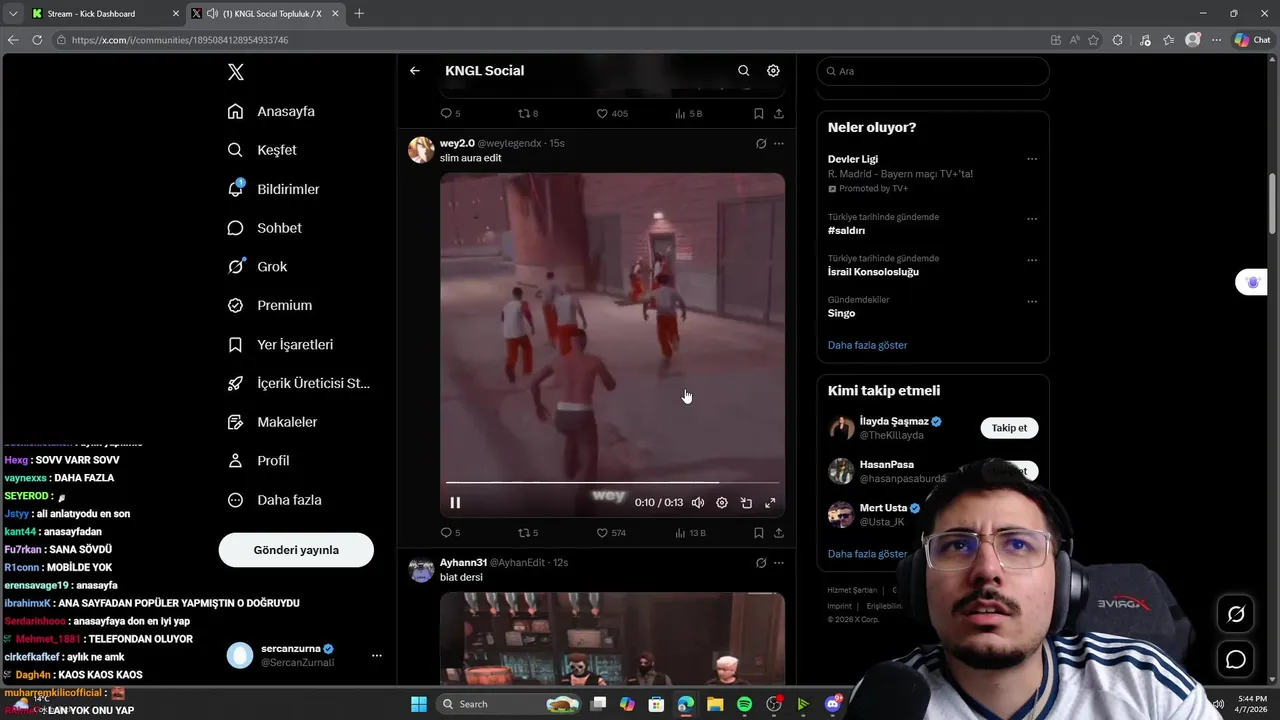Viewport: 1280px width, 720px height.
Task: Open more menu for #saldırı trend
Action: [x=1032, y=219]
